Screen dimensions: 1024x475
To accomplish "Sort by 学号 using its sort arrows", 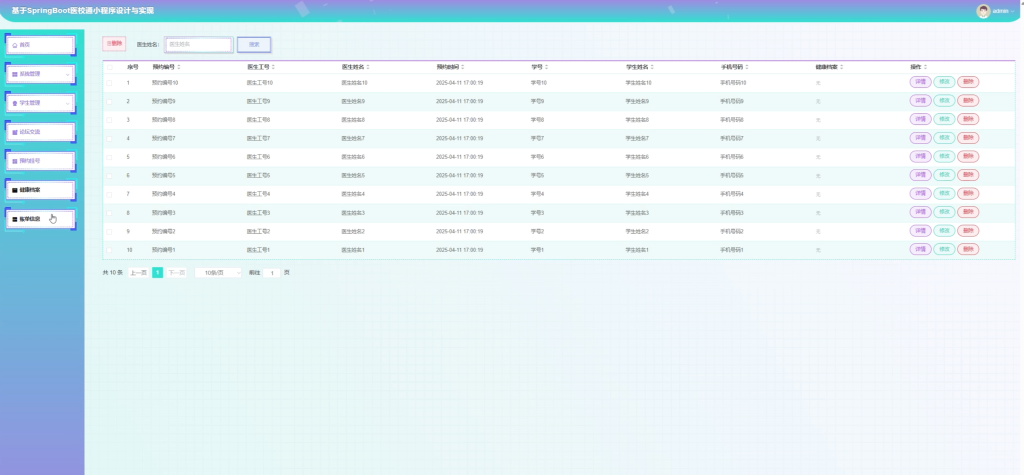I will [547, 67].
